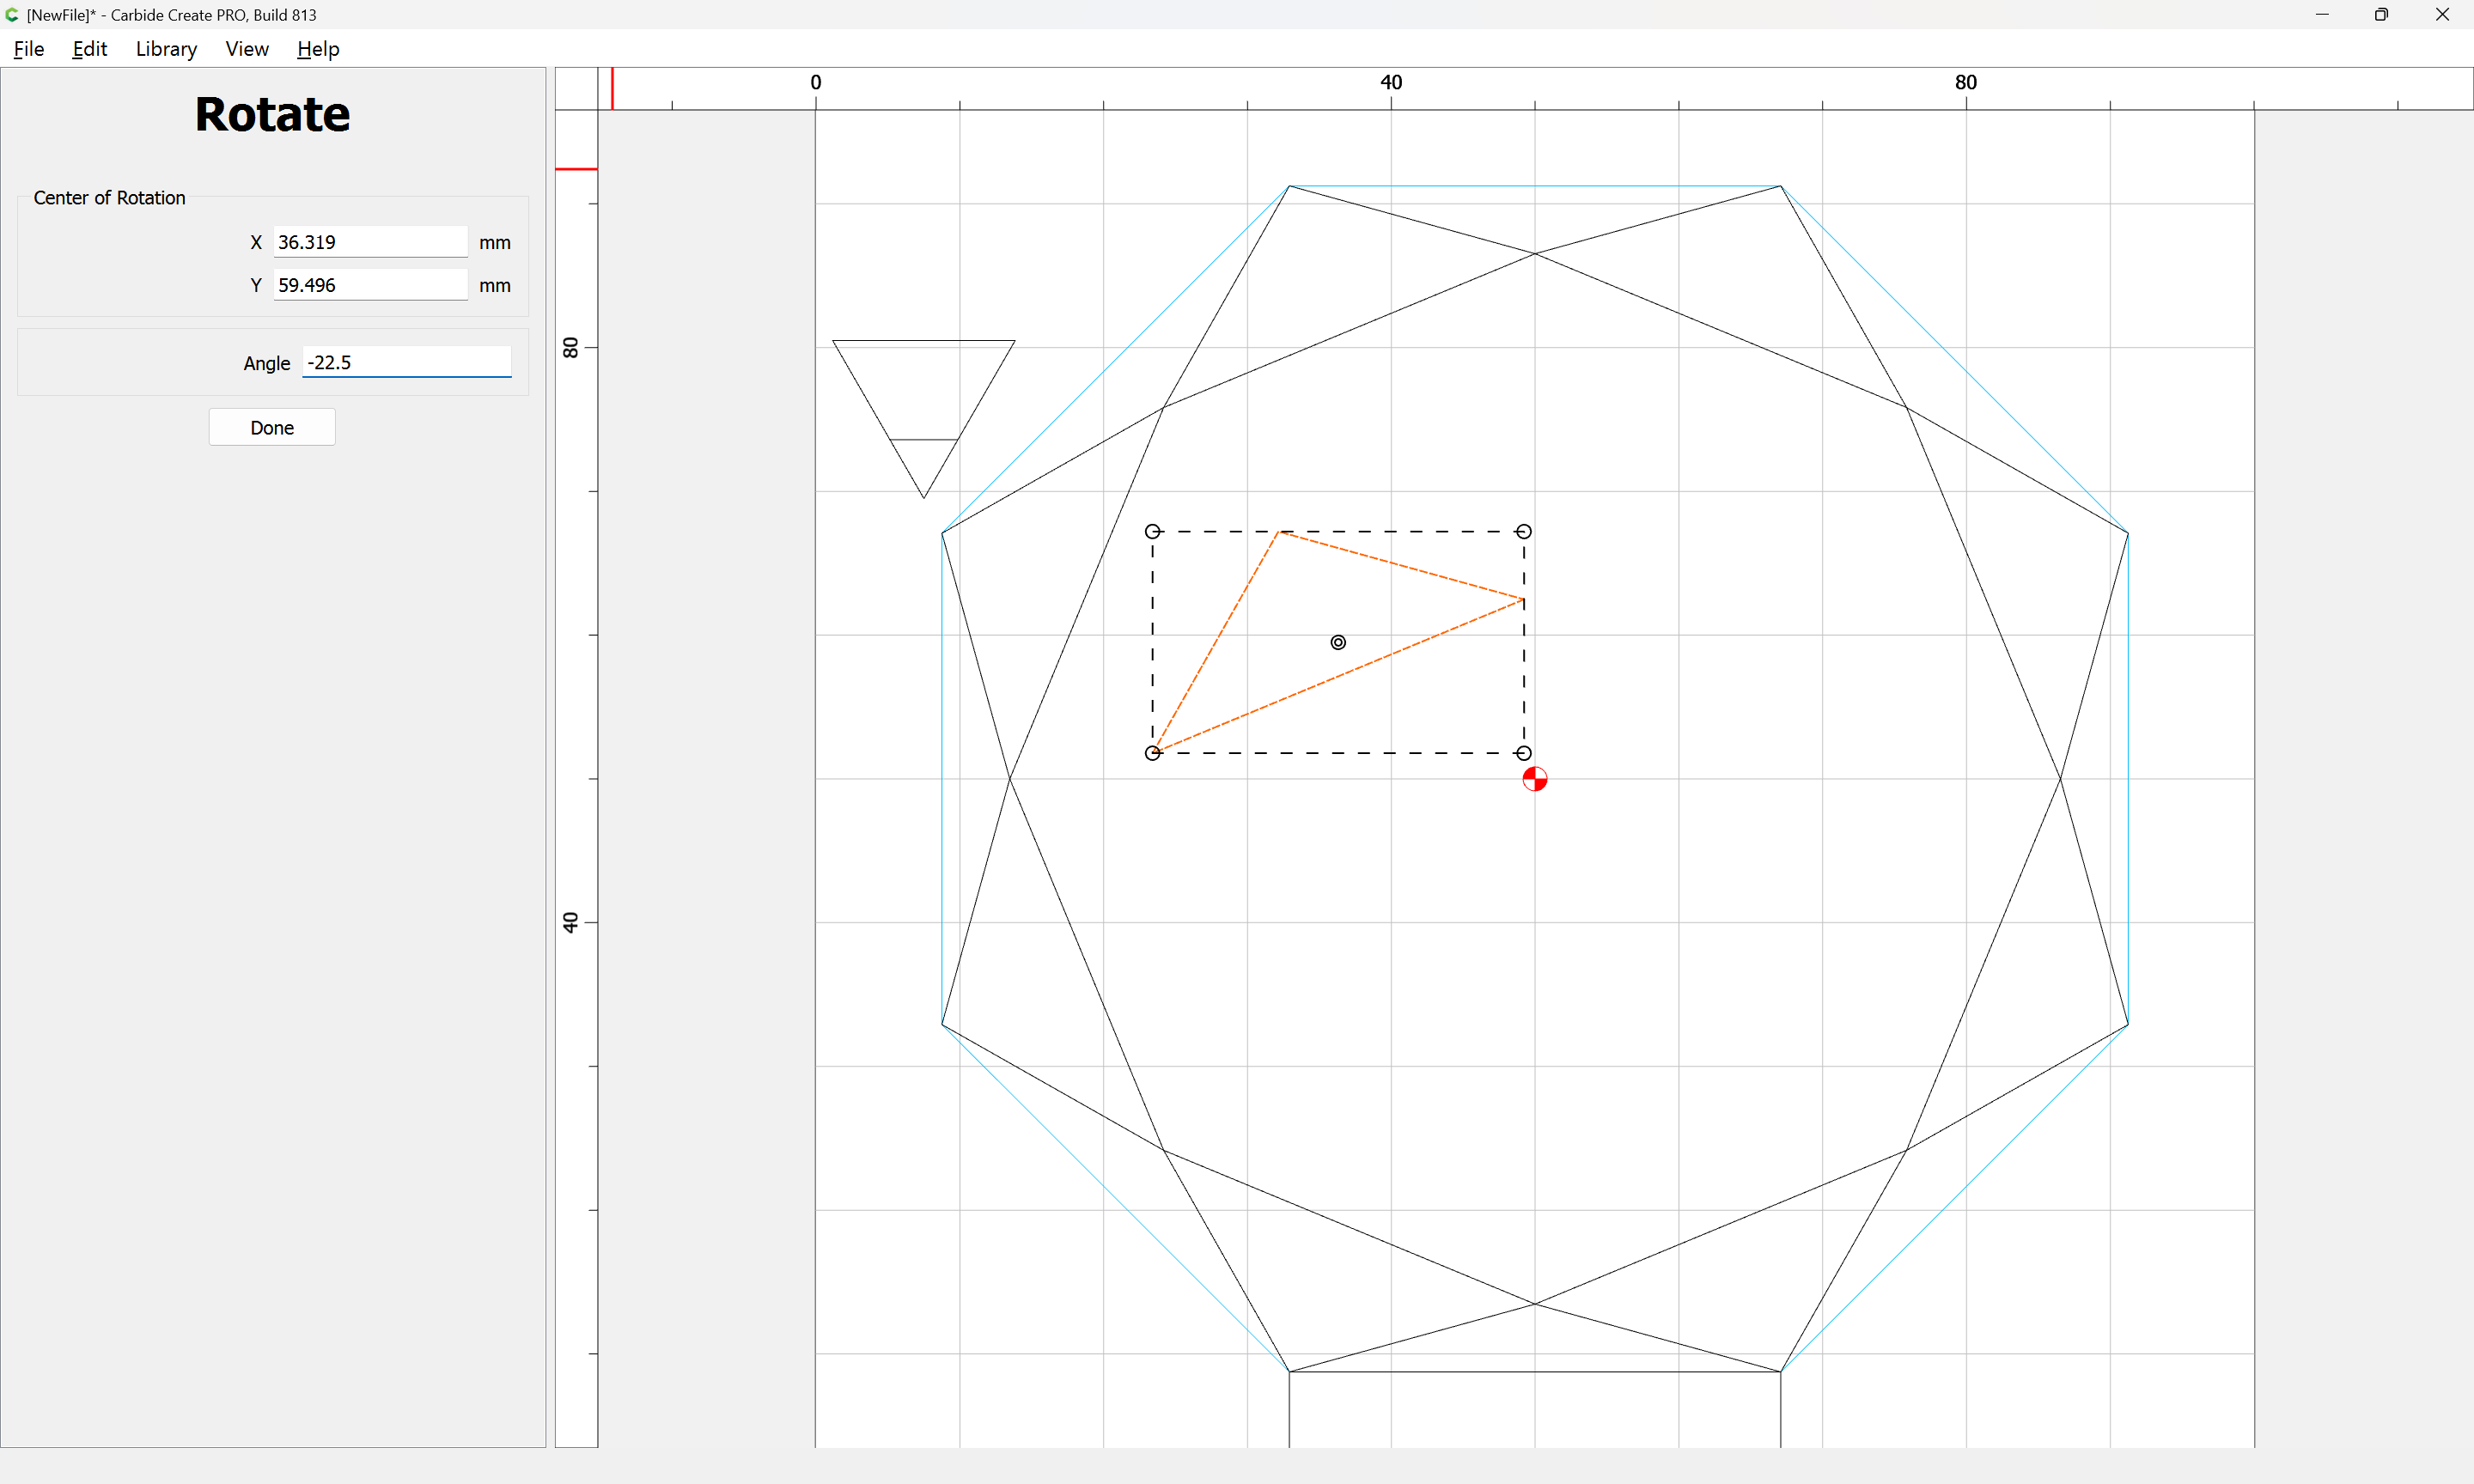Click the red origin marker on canvas
This screenshot has width=2474, height=1484.
[1535, 779]
